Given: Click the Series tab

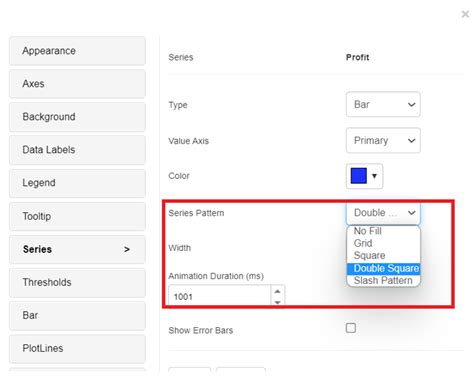Looking at the screenshot, I should point(77,249).
